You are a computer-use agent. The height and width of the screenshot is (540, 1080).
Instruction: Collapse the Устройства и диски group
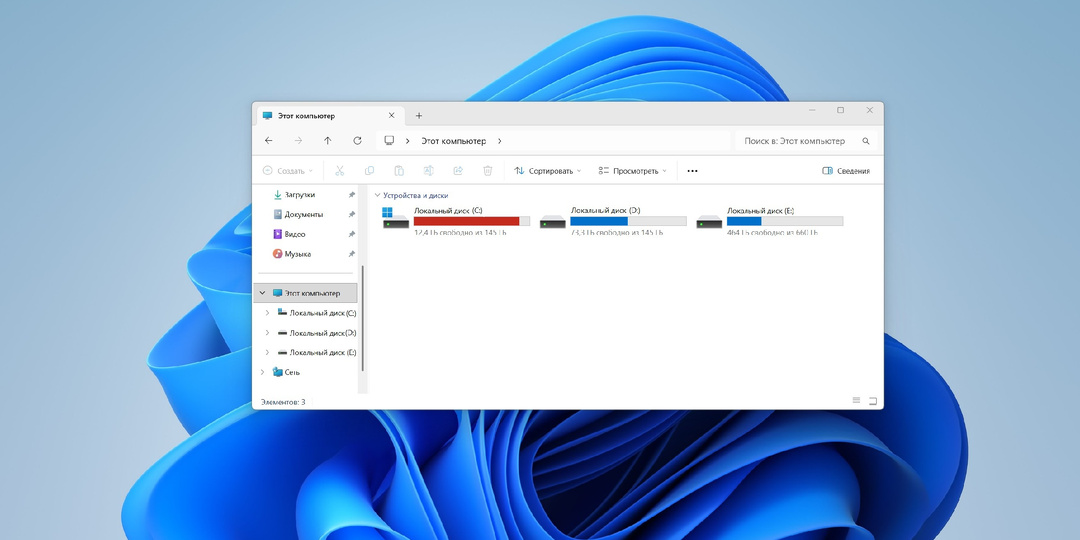(x=377, y=196)
